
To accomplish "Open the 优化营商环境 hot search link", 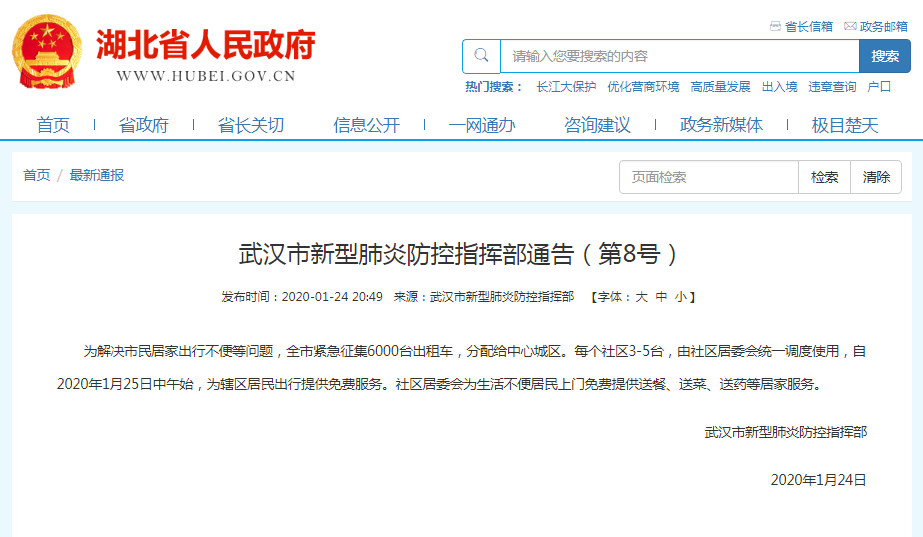I will tap(643, 87).
